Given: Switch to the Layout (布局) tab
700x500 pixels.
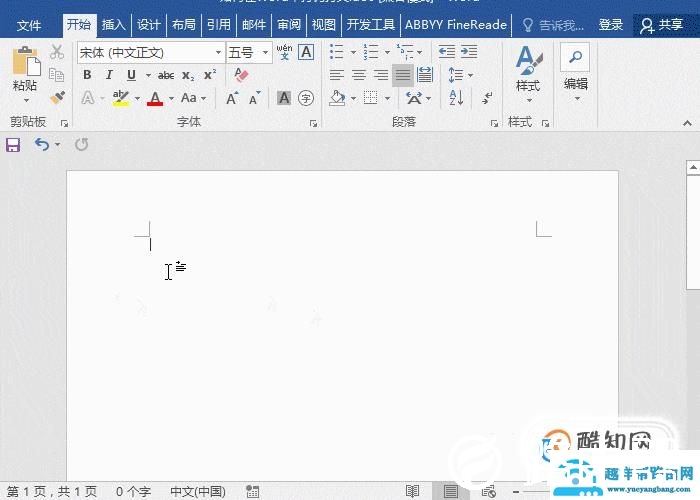Looking at the screenshot, I should 183,25.
